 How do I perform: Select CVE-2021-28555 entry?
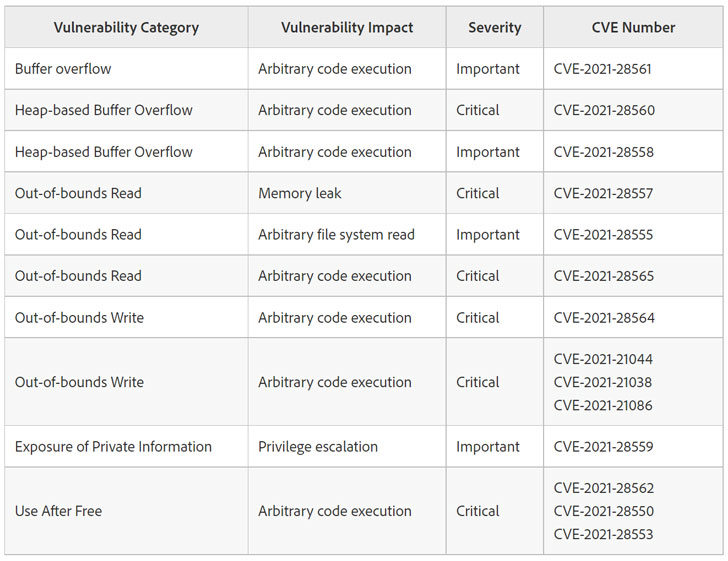604,235
